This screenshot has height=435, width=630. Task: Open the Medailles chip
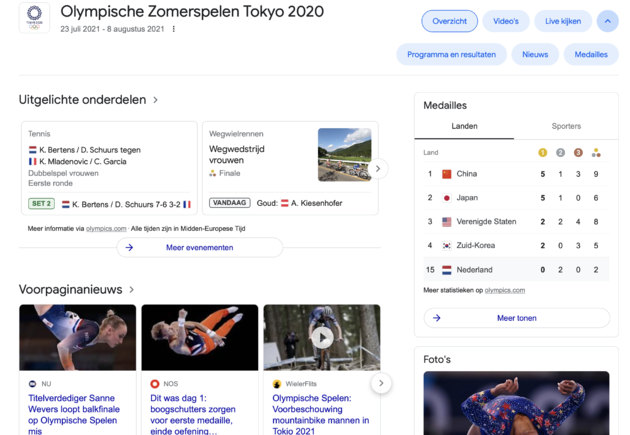coord(591,54)
